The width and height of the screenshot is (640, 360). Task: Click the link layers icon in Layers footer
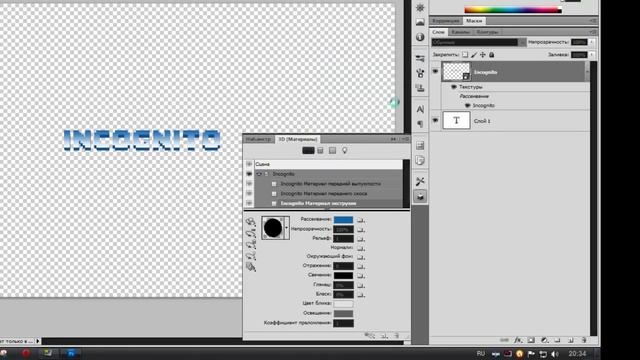point(504,340)
